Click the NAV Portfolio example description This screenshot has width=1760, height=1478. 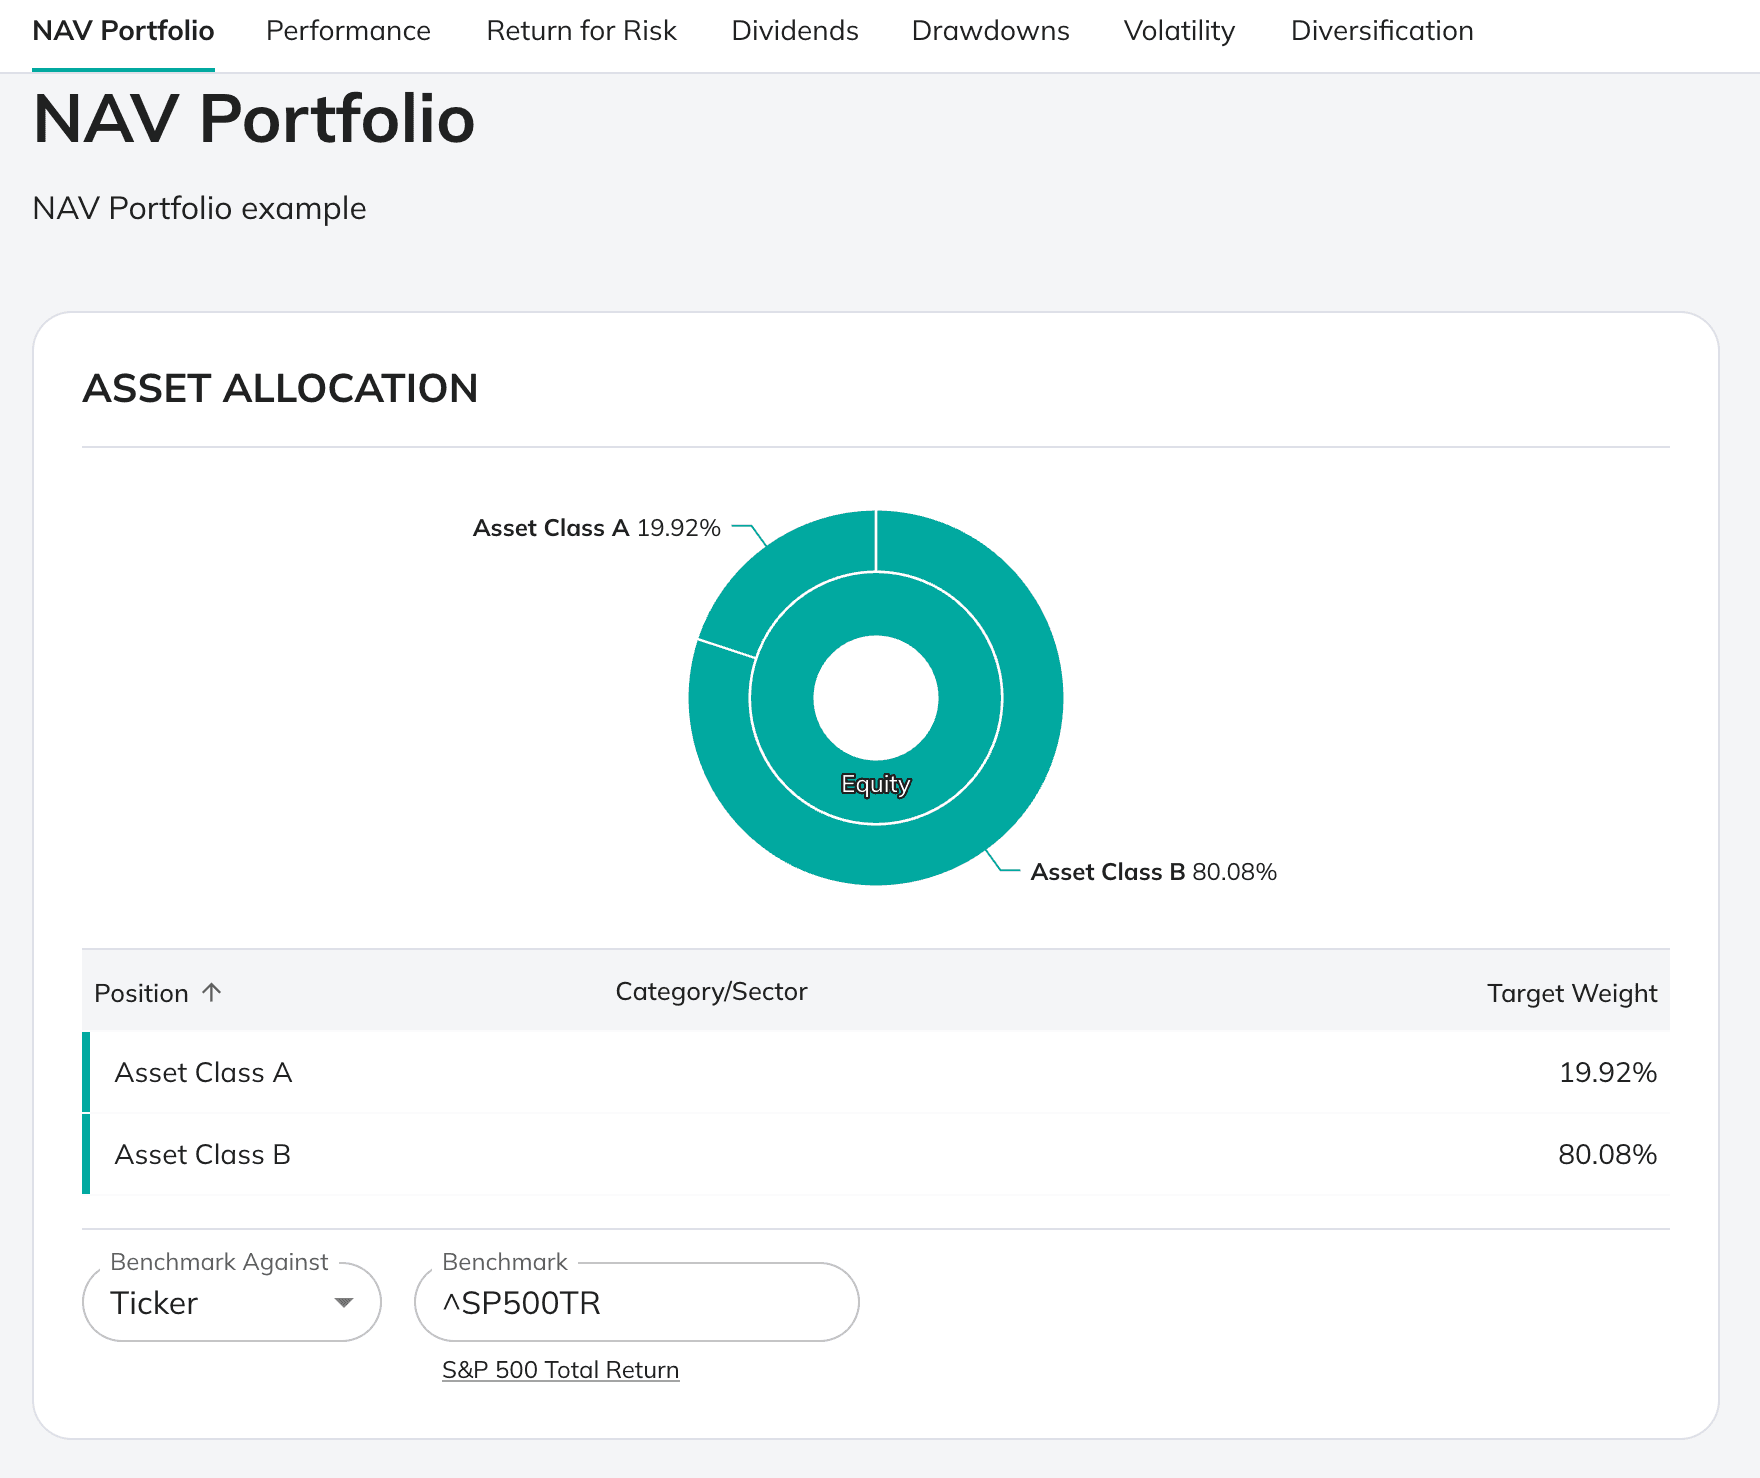pos(199,208)
